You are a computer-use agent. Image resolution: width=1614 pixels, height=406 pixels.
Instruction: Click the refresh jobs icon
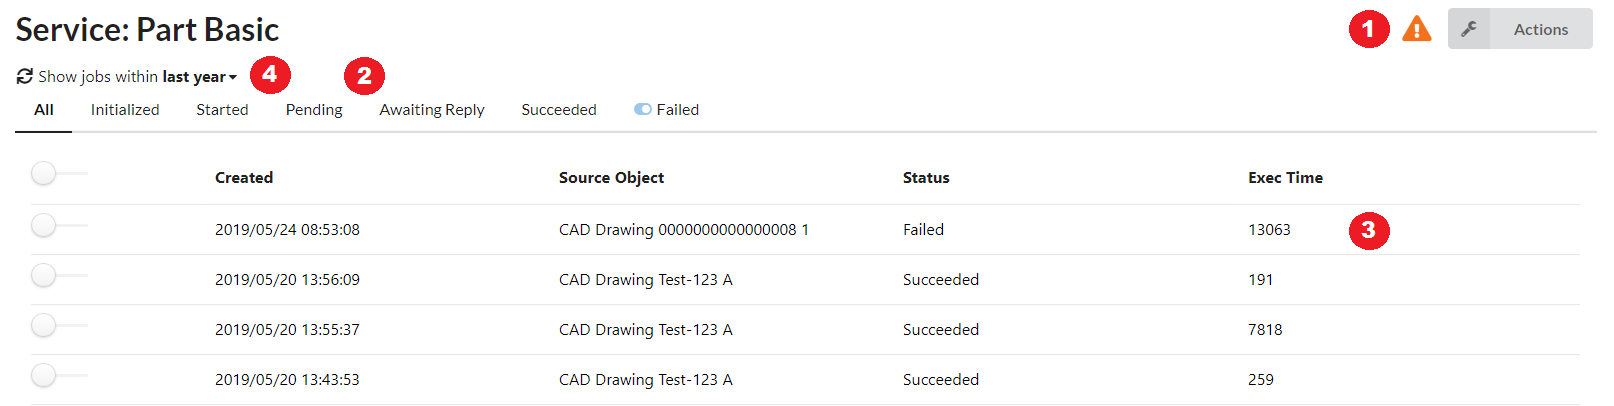[x=25, y=77]
